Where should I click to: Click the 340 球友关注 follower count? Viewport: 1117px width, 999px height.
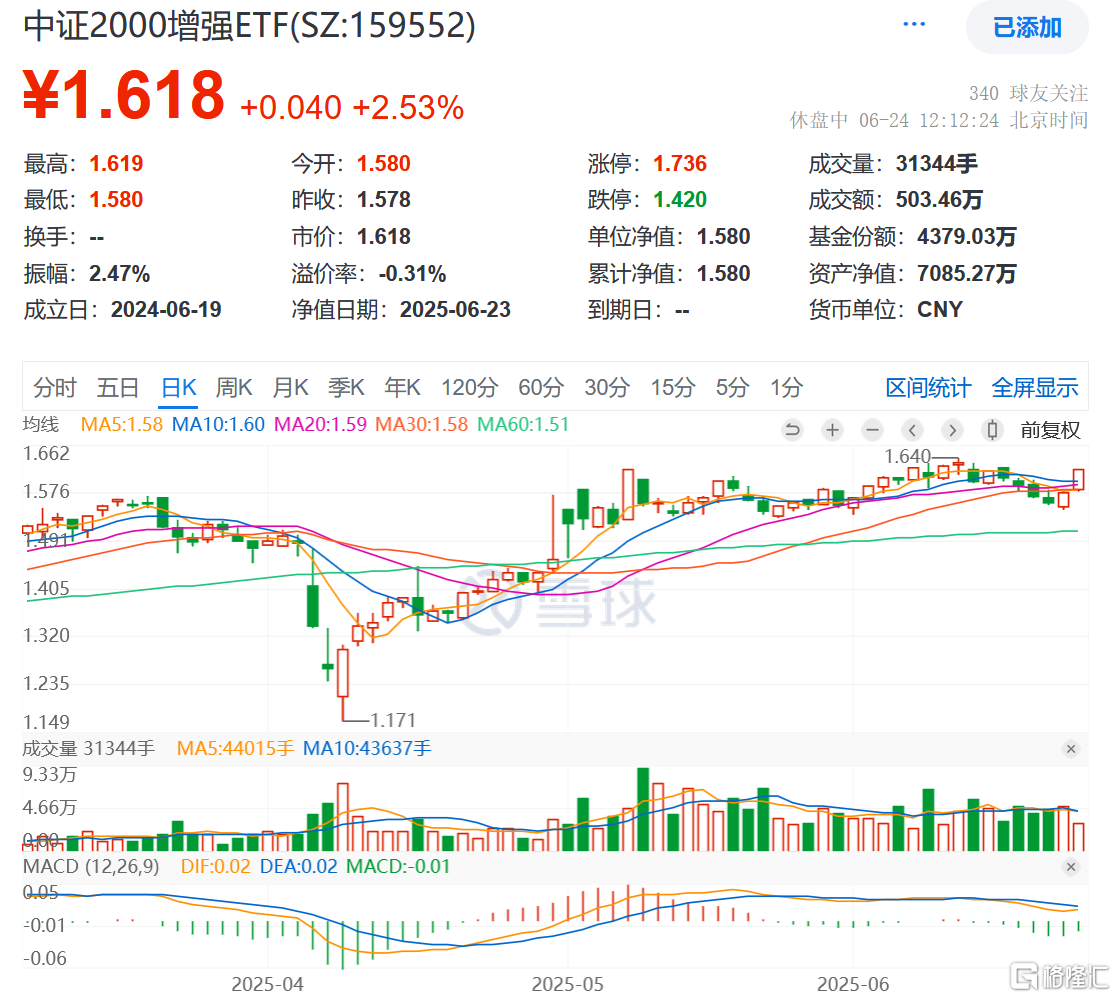point(1028,93)
